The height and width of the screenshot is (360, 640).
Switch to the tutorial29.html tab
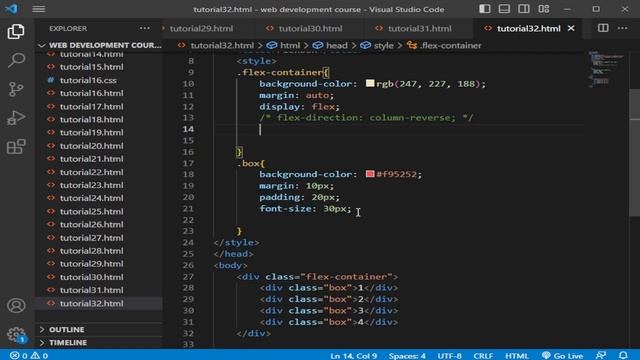point(201,29)
